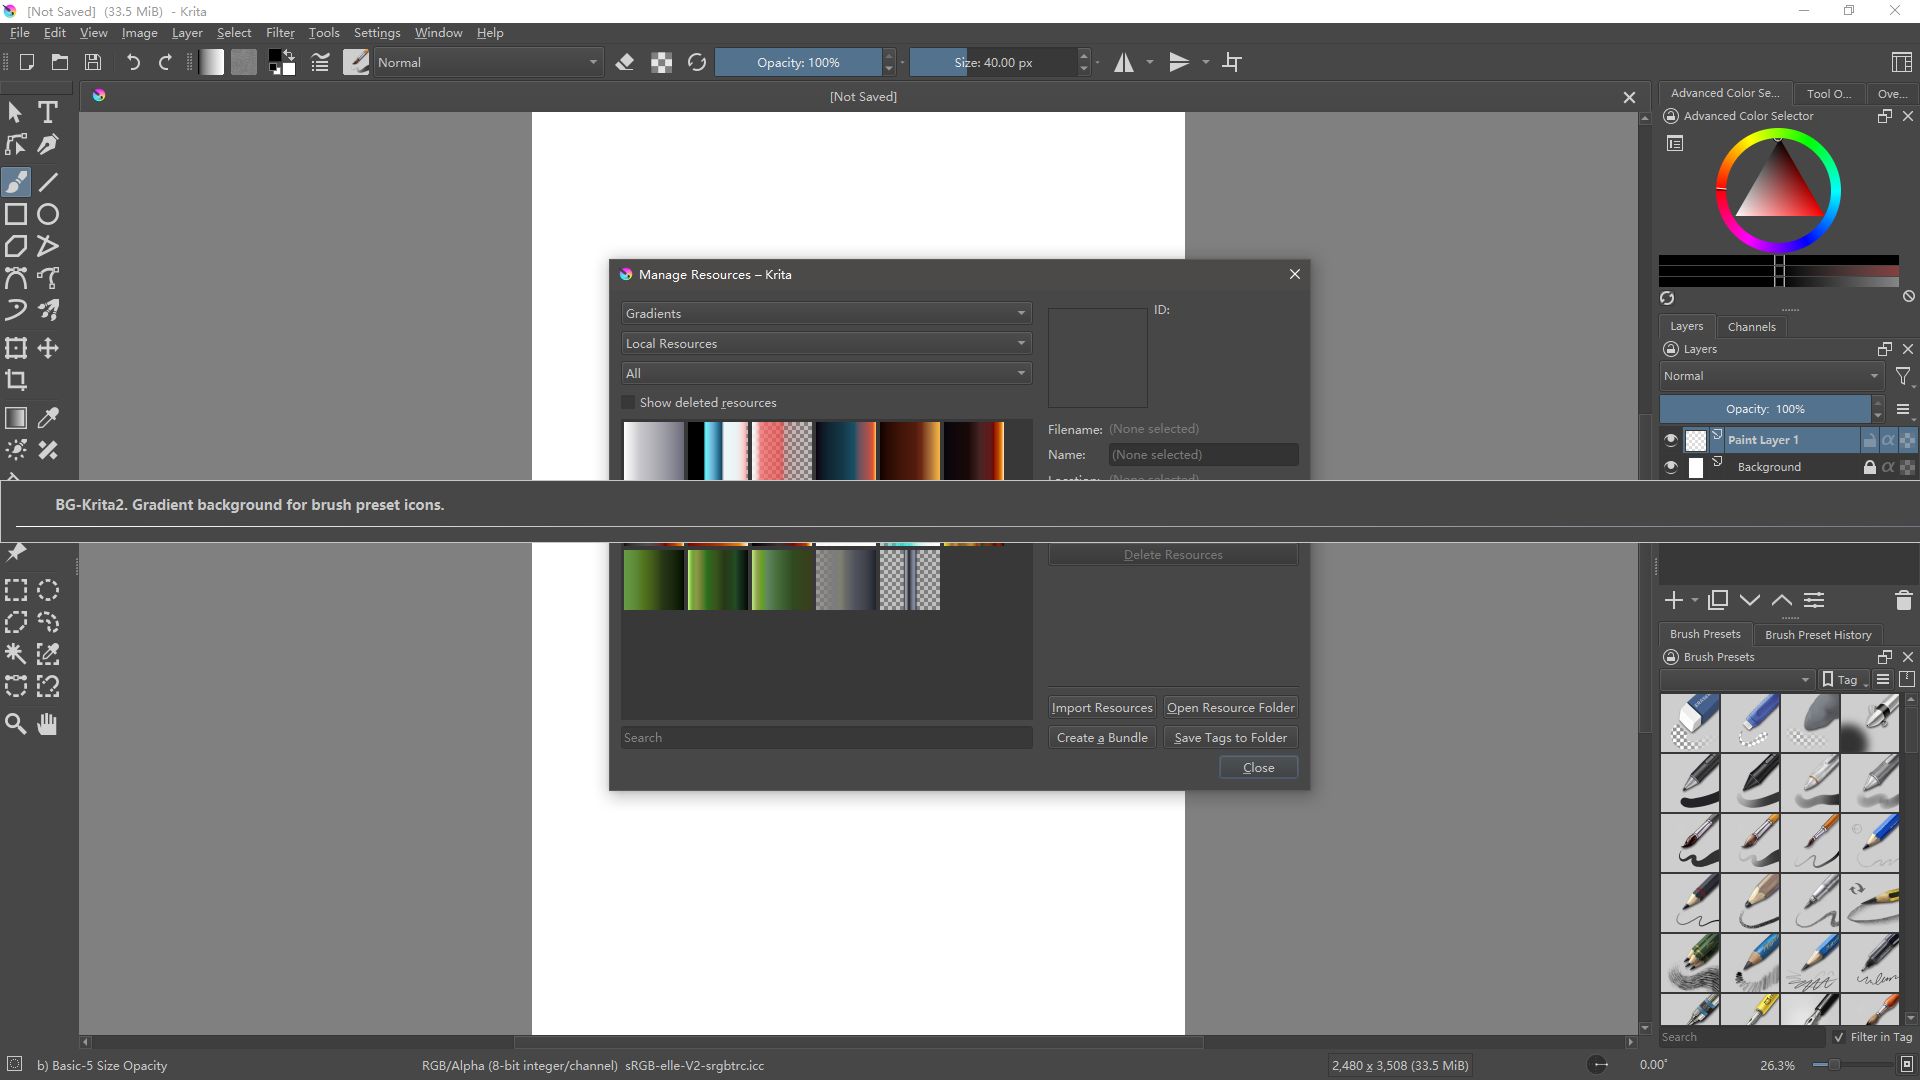The width and height of the screenshot is (1920, 1080).
Task: Enable Show deleted resources checkbox
Action: pos(629,403)
